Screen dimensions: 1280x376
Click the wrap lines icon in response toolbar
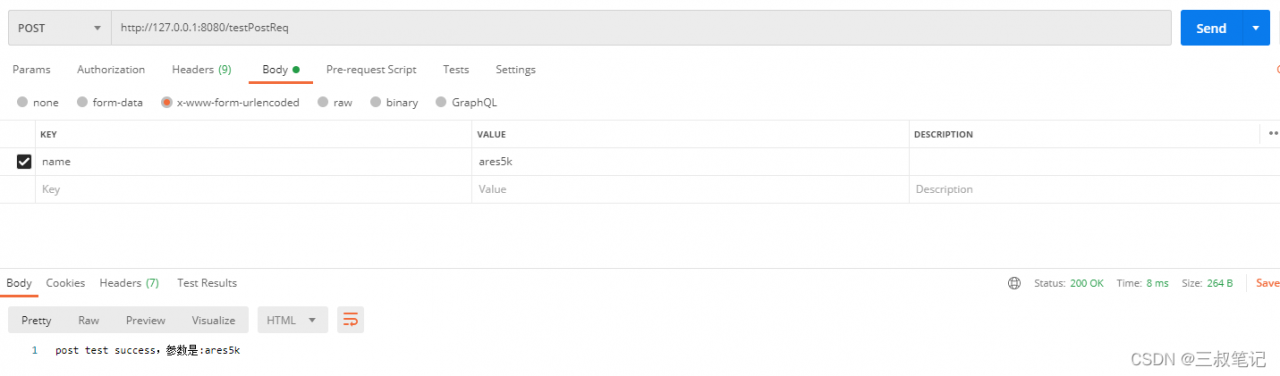(350, 320)
